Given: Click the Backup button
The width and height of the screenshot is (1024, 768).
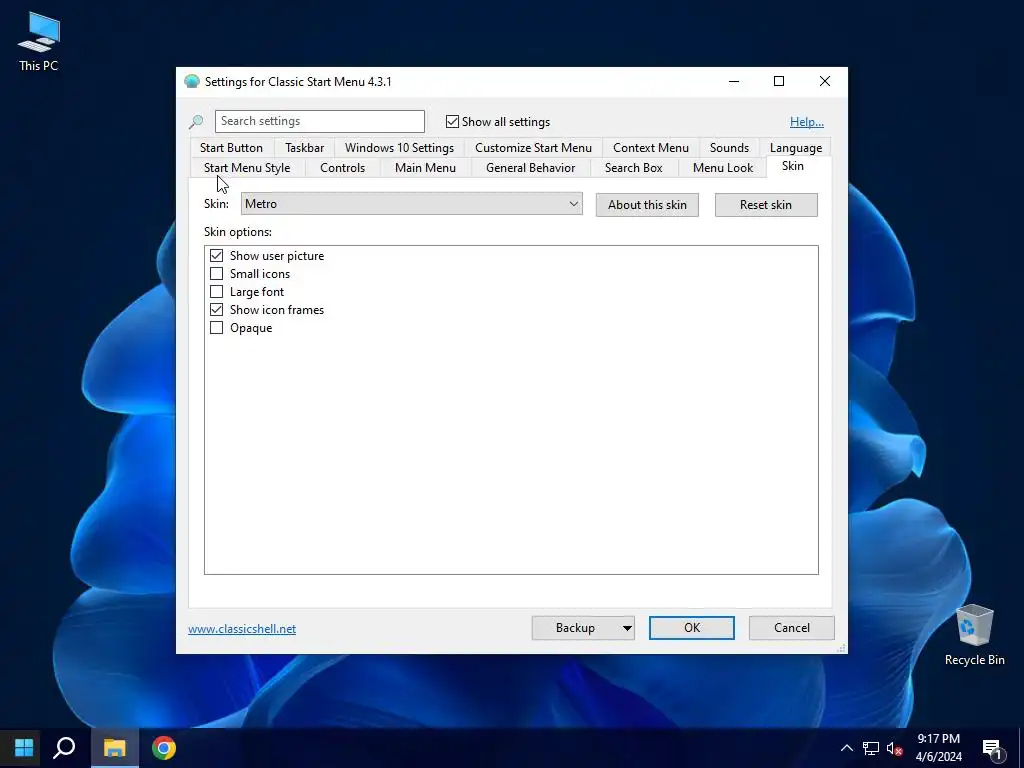Looking at the screenshot, I should [x=575, y=628].
